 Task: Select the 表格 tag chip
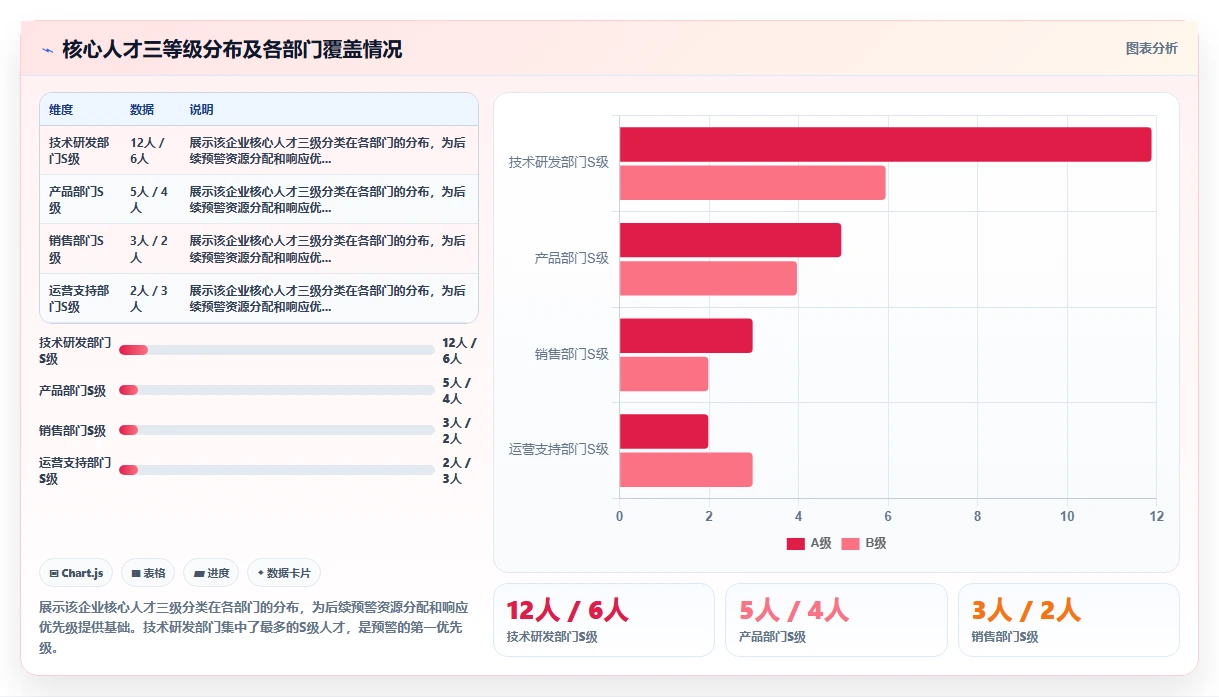click(x=148, y=573)
